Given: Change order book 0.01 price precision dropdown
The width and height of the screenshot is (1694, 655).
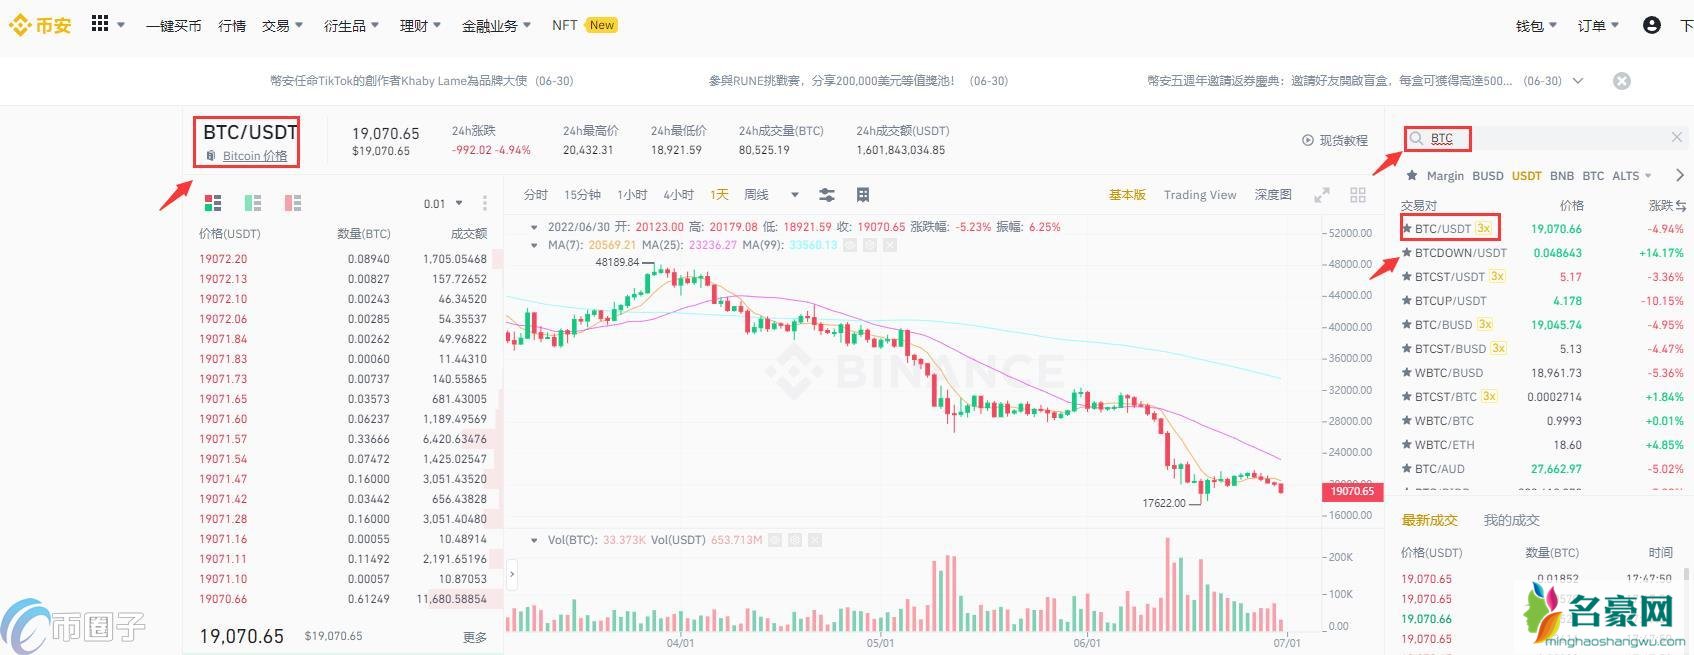Looking at the screenshot, I should (x=443, y=203).
